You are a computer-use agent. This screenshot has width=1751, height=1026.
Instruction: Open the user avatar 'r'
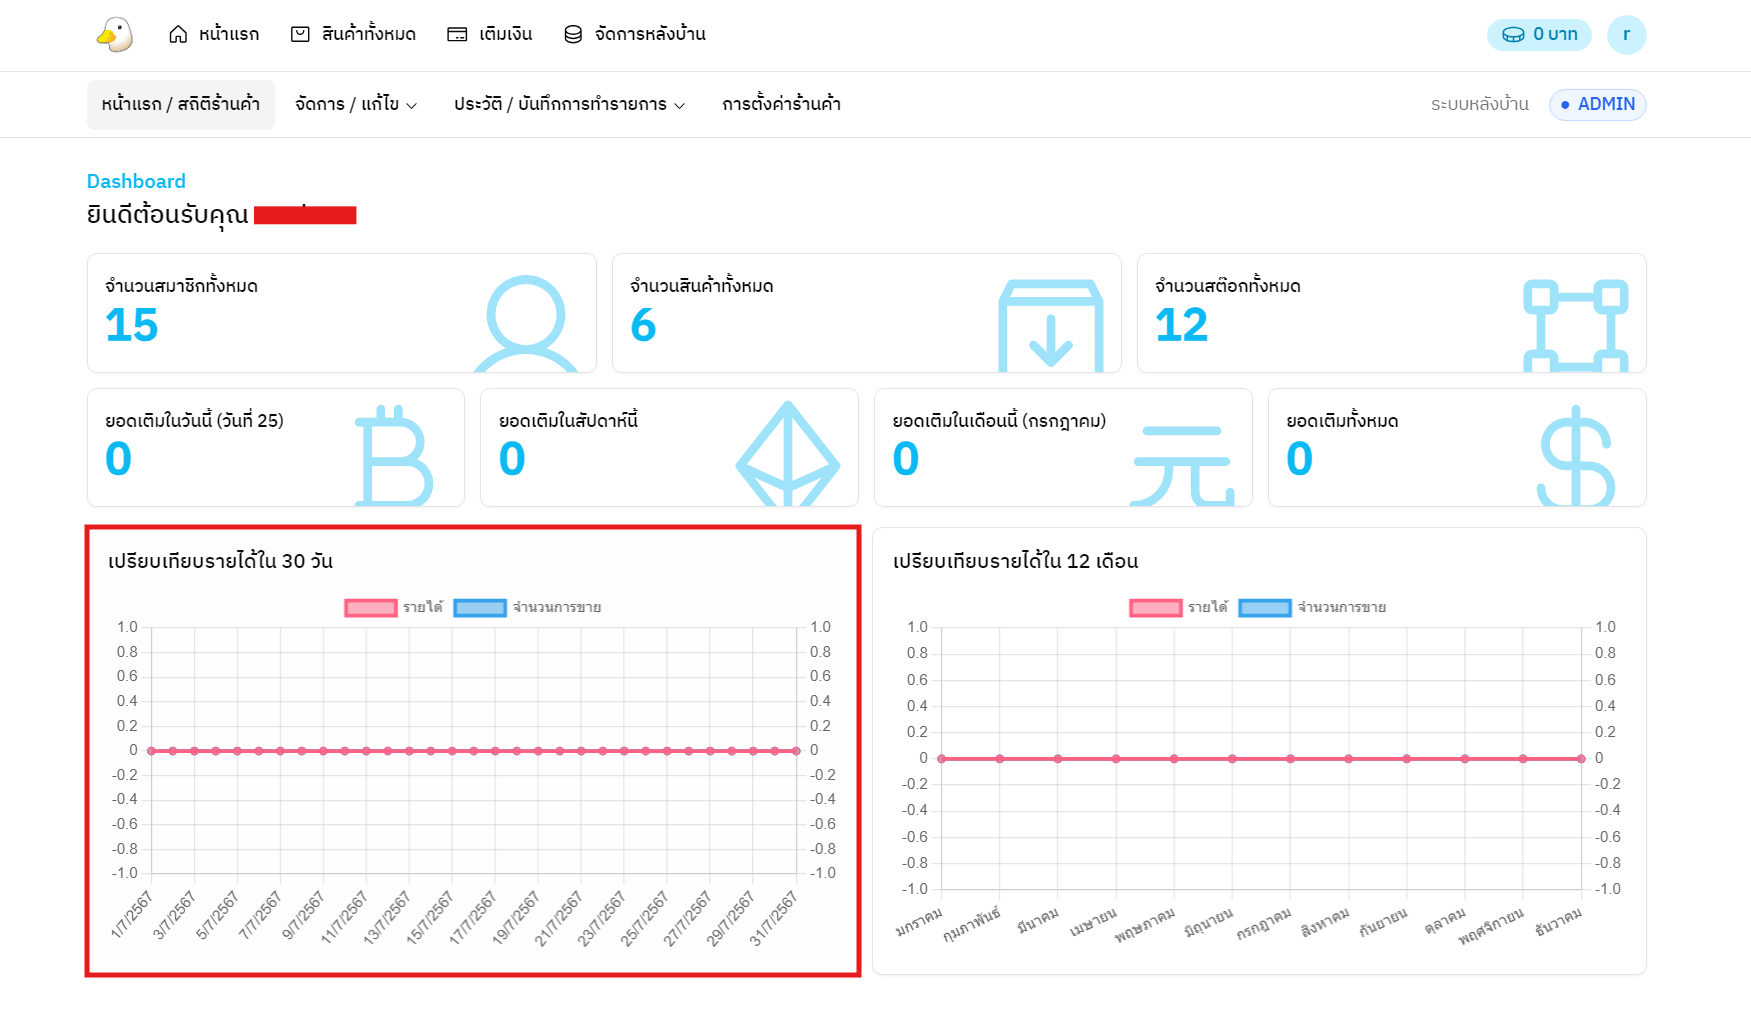[x=1626, y=34]
